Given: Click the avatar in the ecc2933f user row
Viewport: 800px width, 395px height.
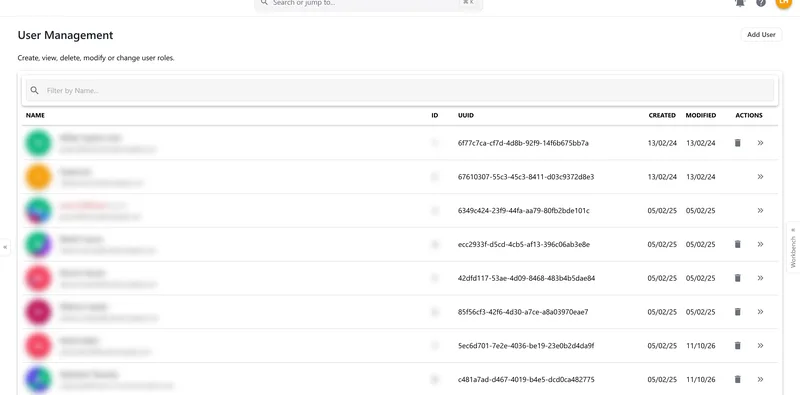Looking at the screenshot, I should click(x=38, y=244).
